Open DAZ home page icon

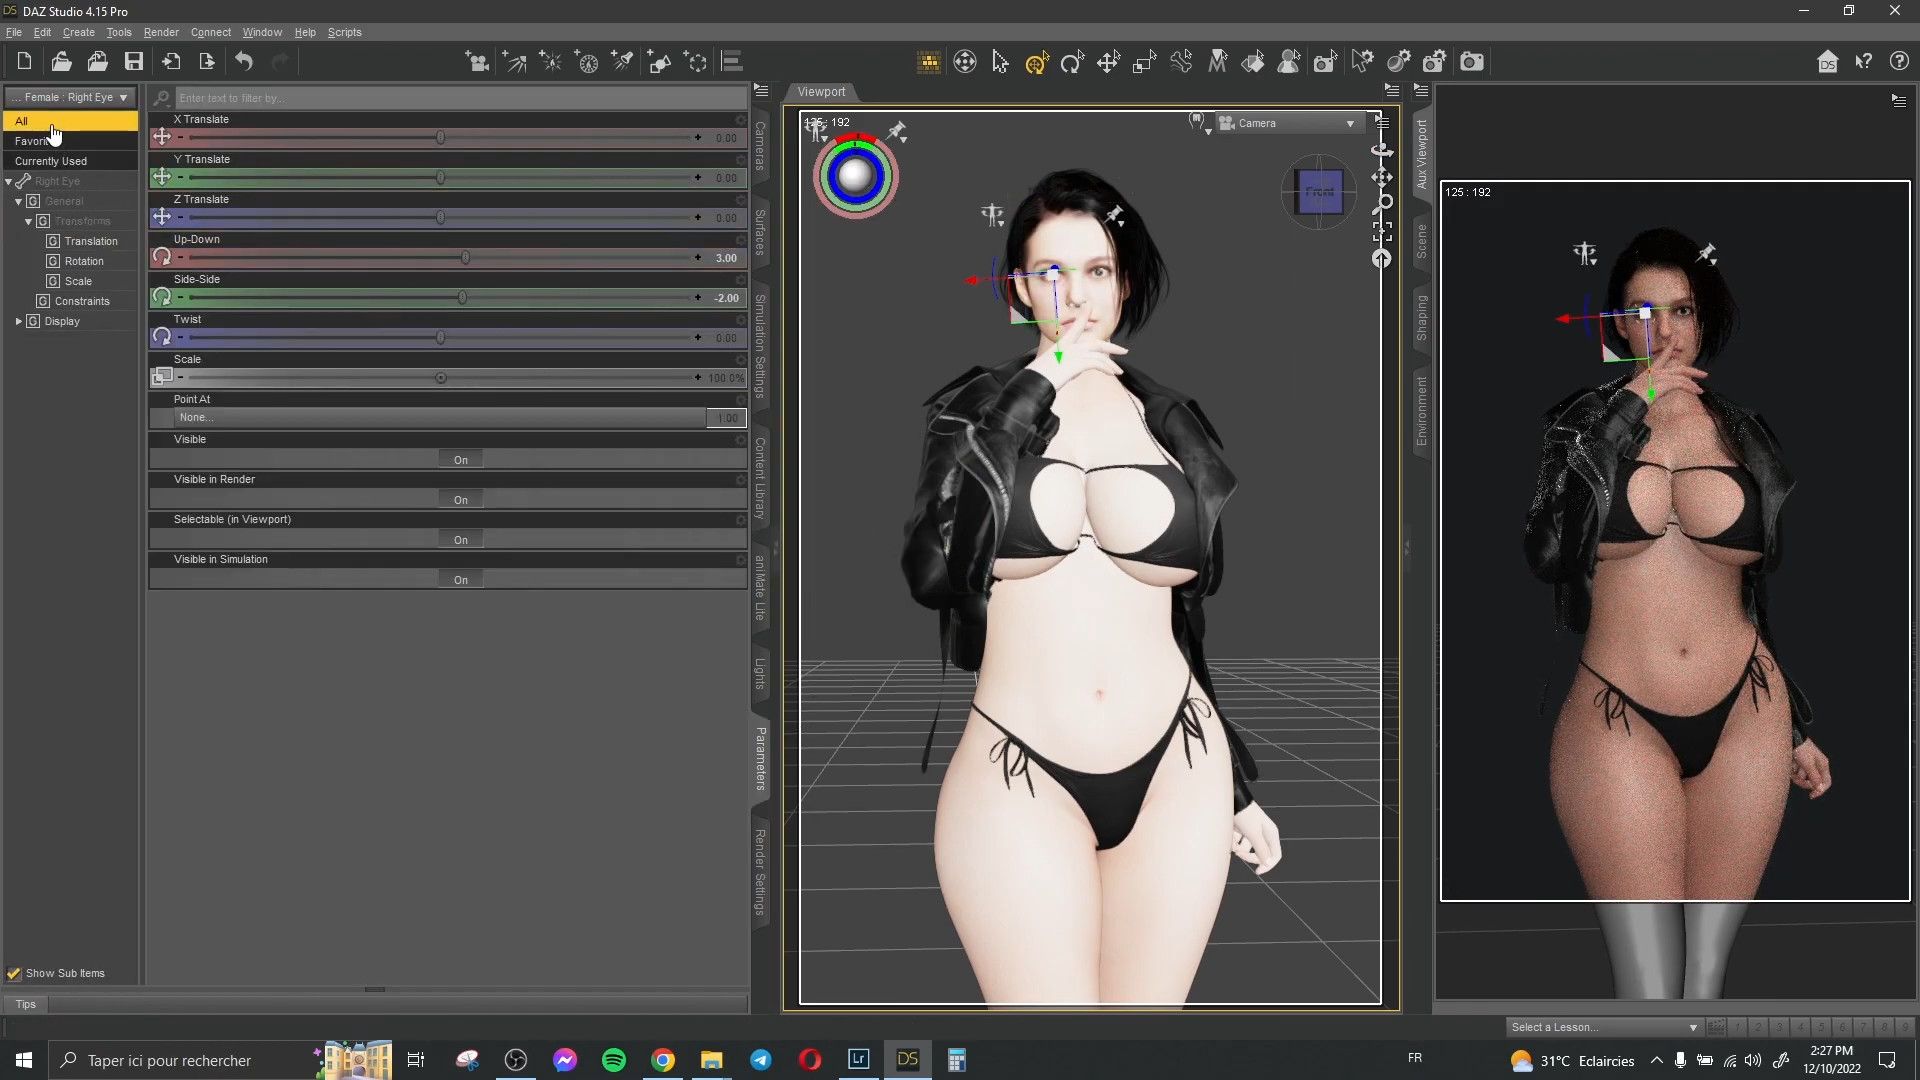1828,62
